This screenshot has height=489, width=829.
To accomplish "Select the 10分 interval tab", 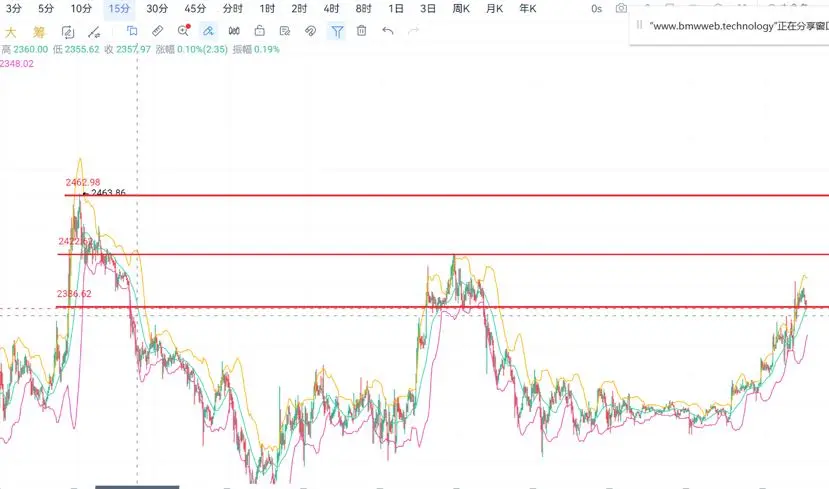I will coord(81,8).
